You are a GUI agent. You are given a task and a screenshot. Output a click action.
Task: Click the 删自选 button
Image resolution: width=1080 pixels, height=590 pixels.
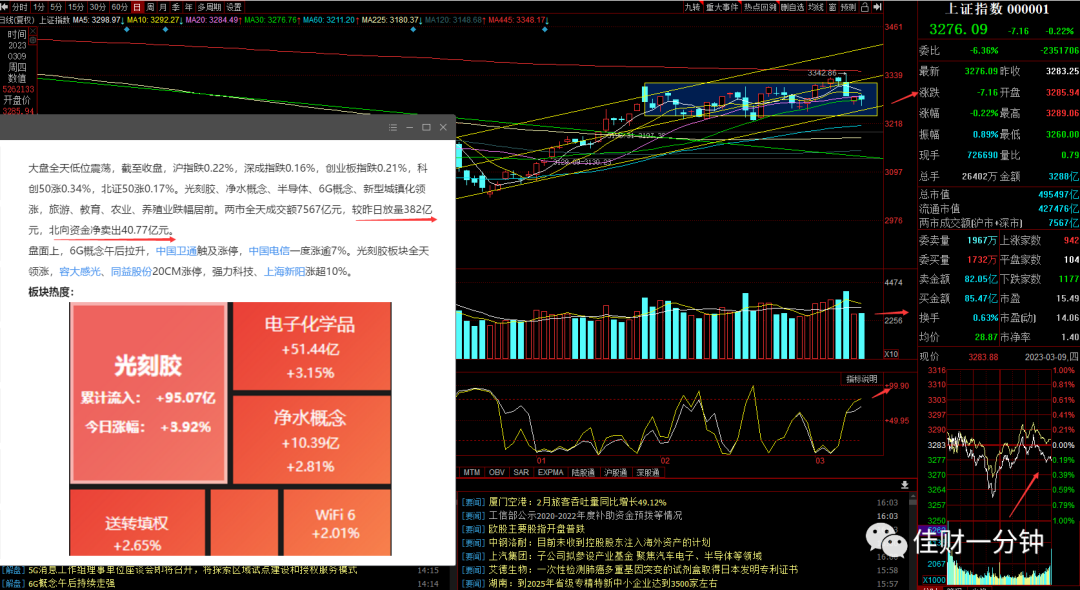click(793, 7)
